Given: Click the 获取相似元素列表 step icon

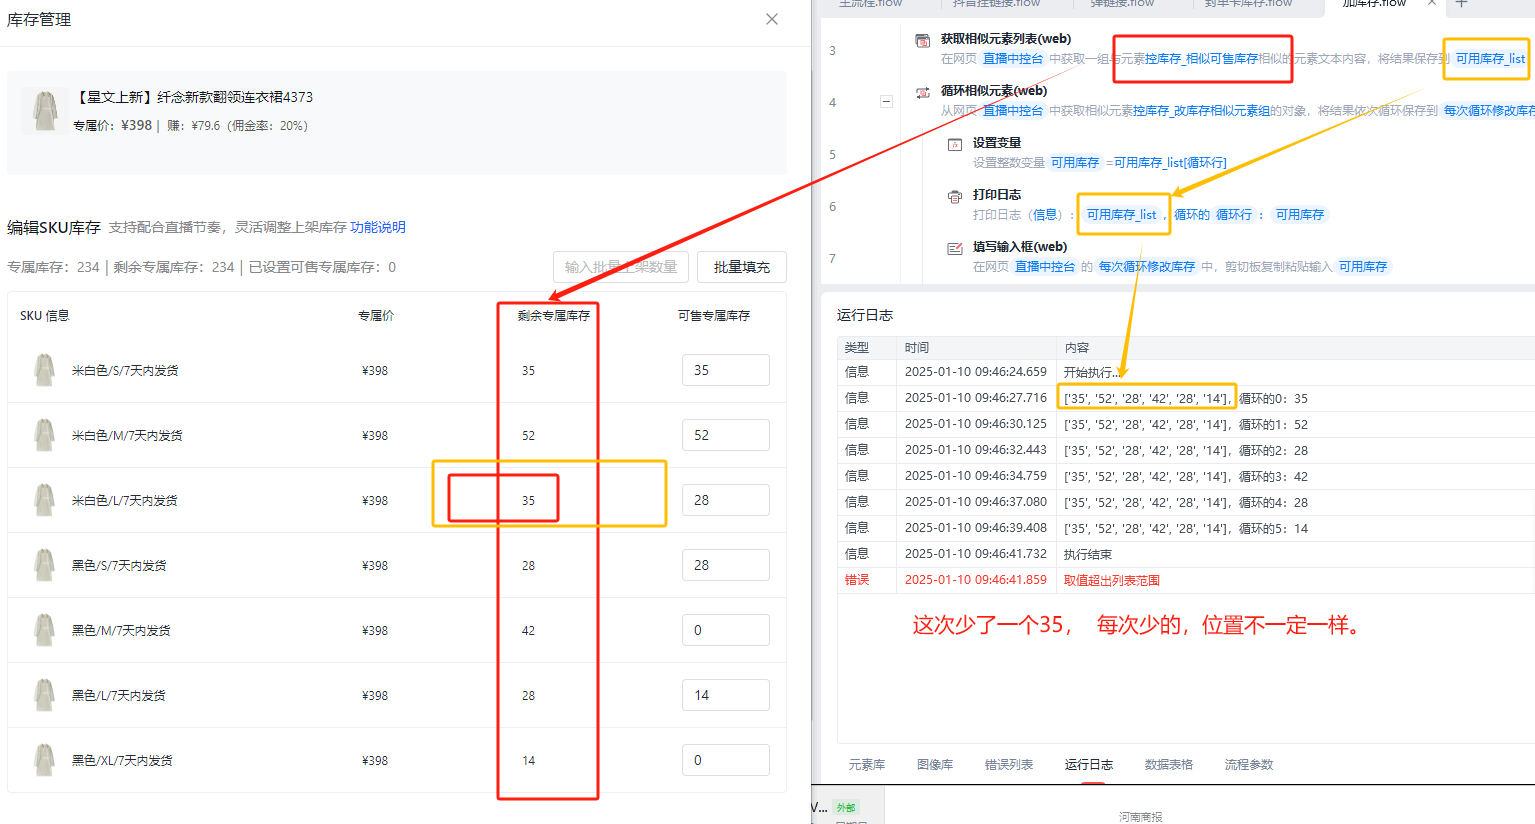Looking at the screenshot, I should click(922, 40).
